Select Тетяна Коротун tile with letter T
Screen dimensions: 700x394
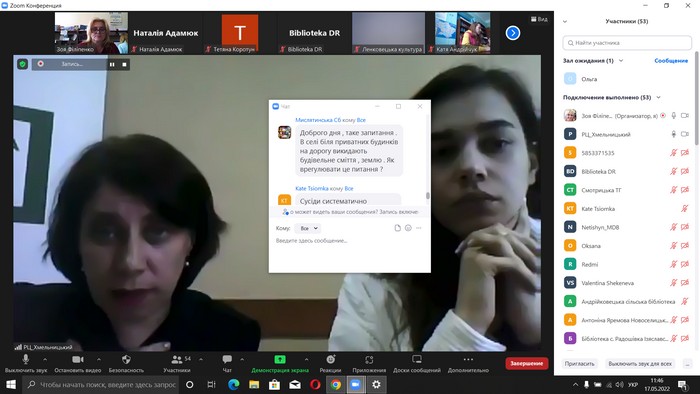pyautogui.click(x=240, y=33)
